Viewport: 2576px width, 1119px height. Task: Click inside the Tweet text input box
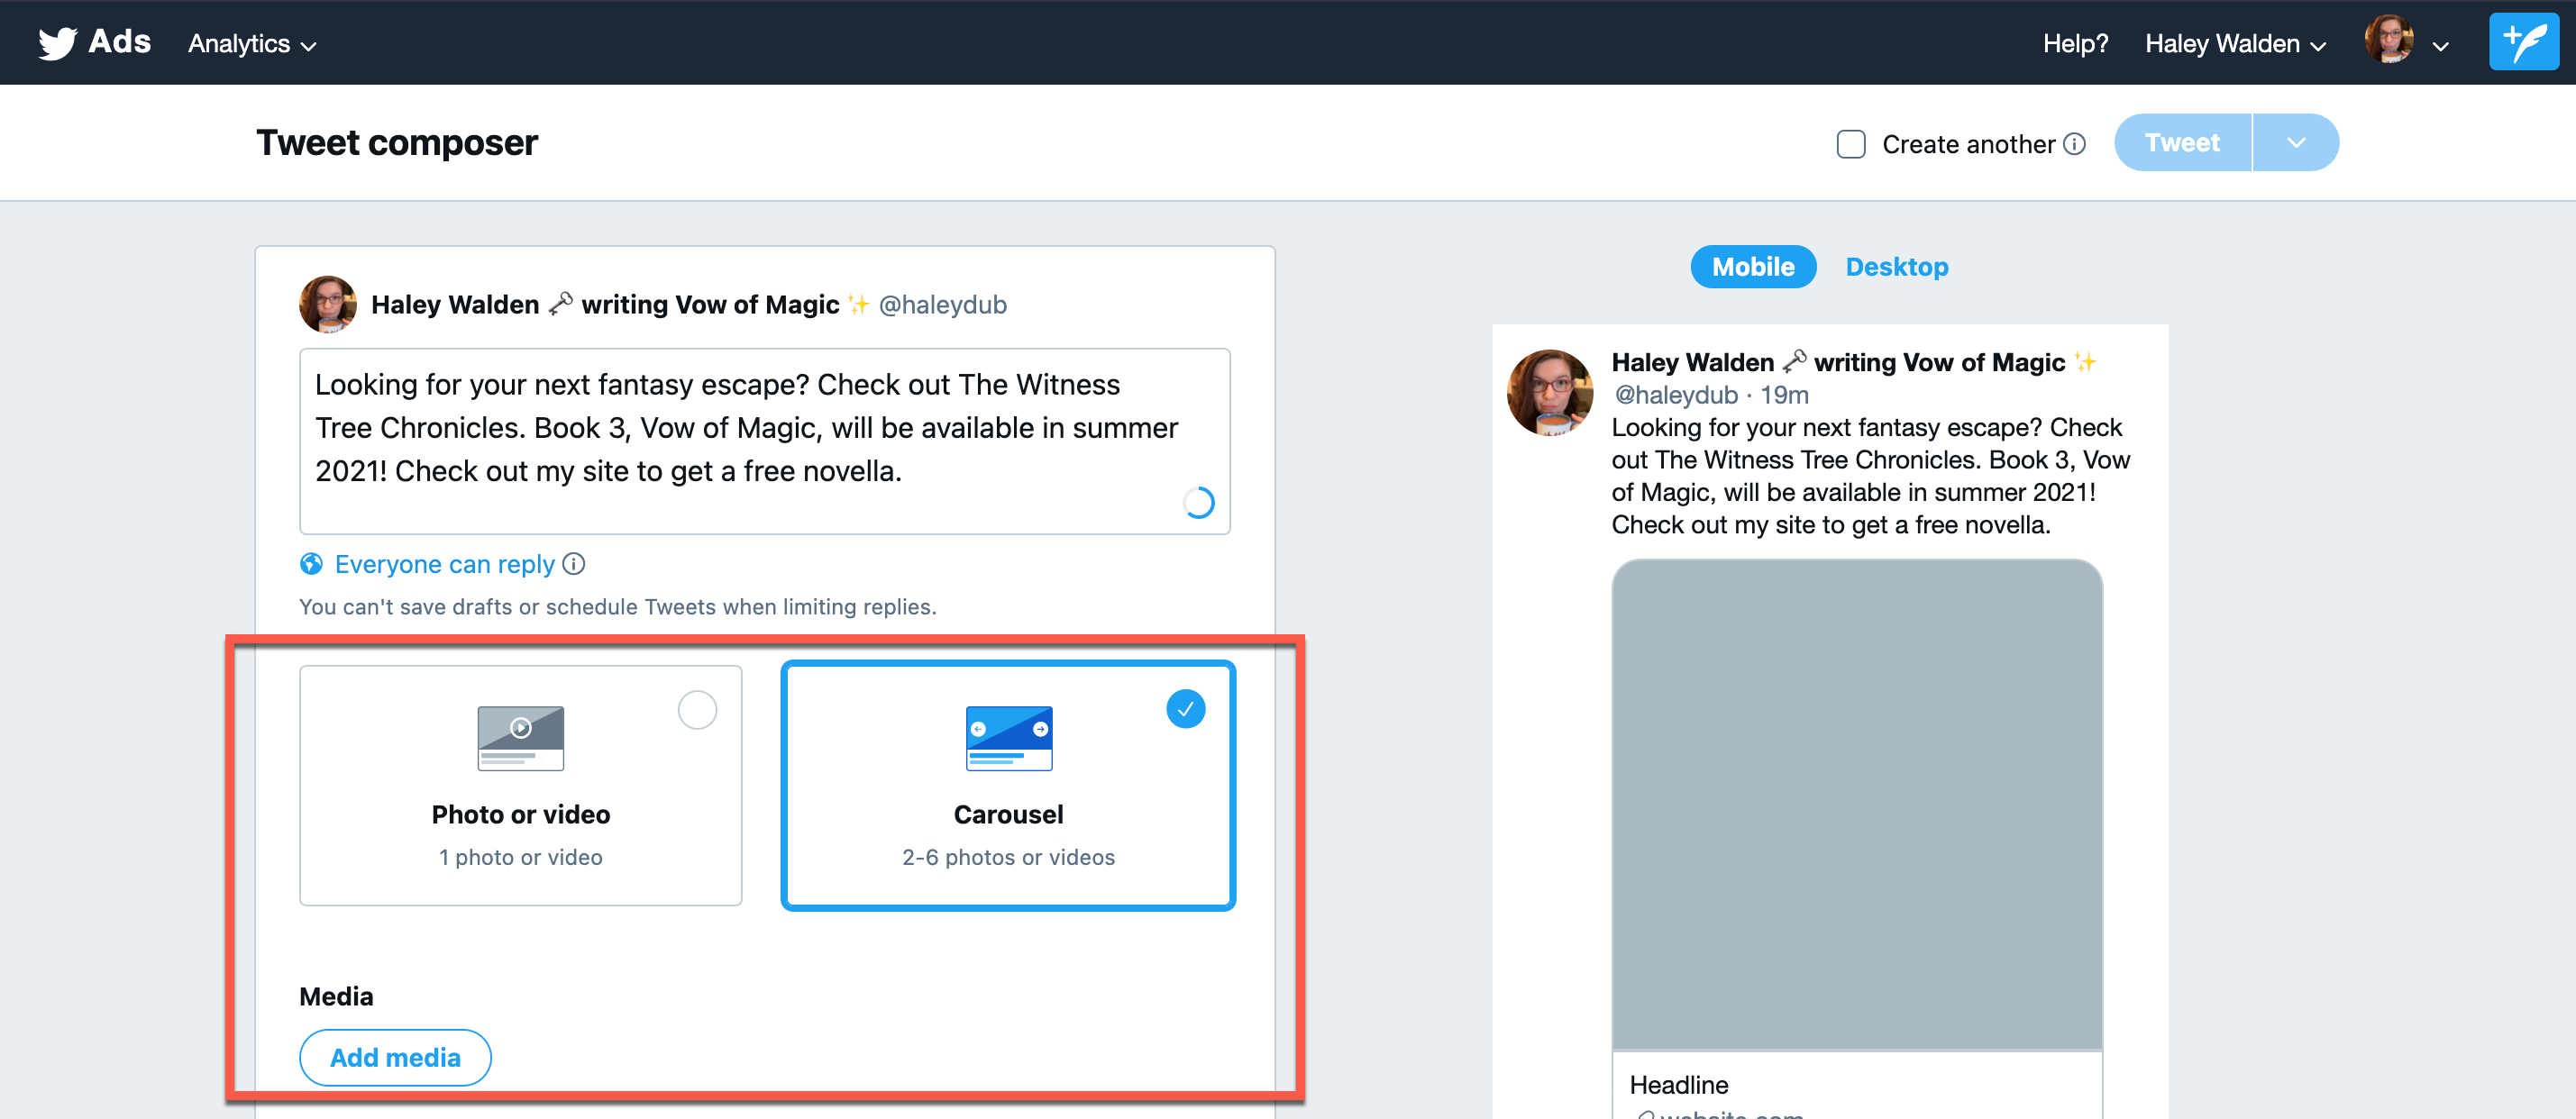[764, 440]
